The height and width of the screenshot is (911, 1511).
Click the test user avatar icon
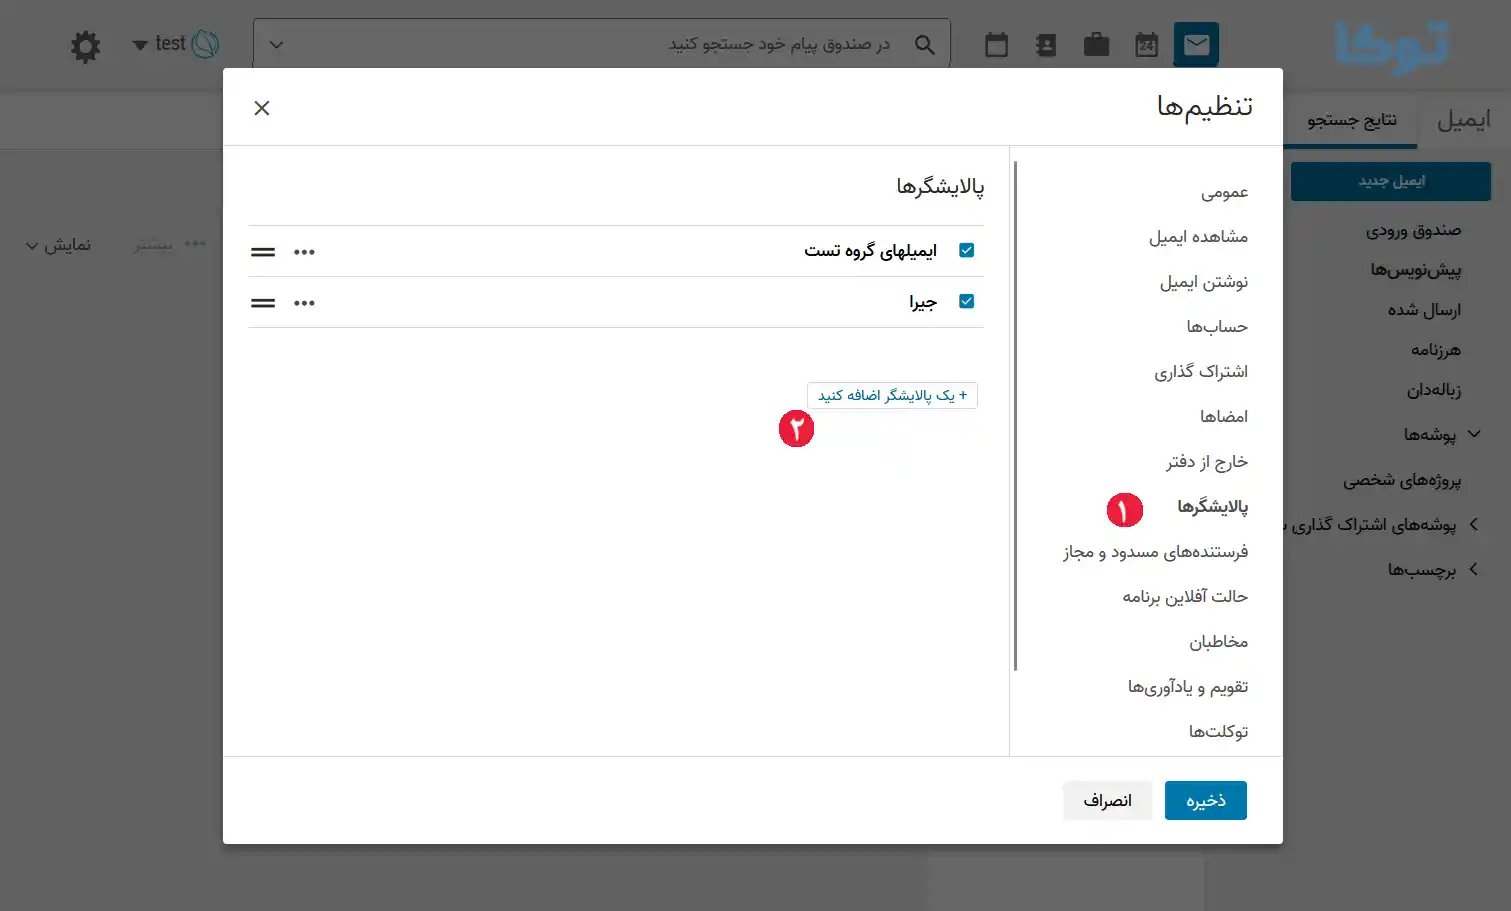[x=205, y=44]
